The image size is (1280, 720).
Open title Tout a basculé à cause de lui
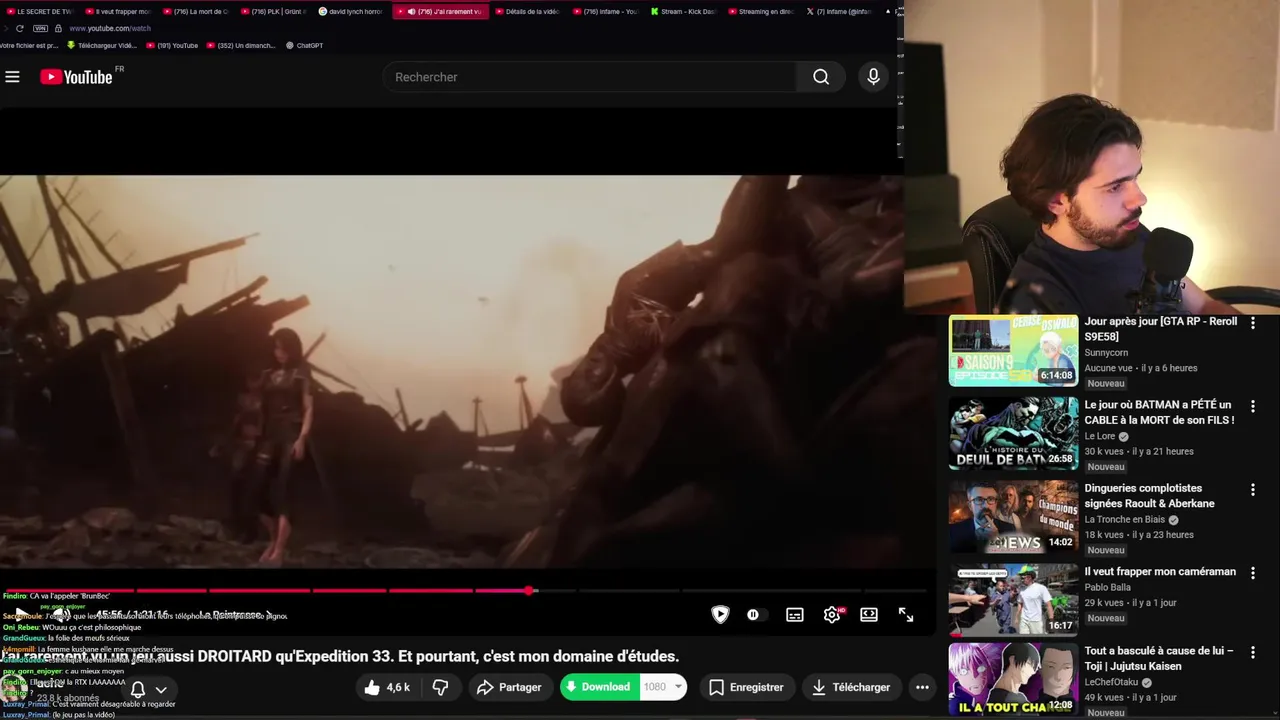pyautogui.click(x=1159, y=658)
